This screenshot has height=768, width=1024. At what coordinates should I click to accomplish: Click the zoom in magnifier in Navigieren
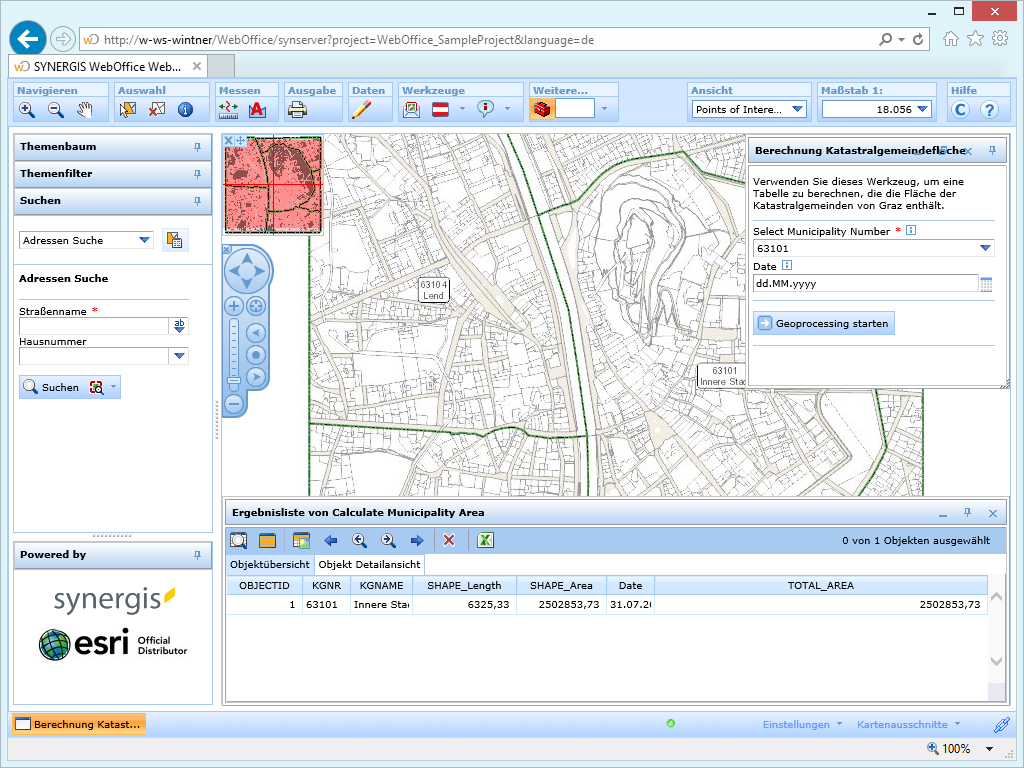pos(27,110)
